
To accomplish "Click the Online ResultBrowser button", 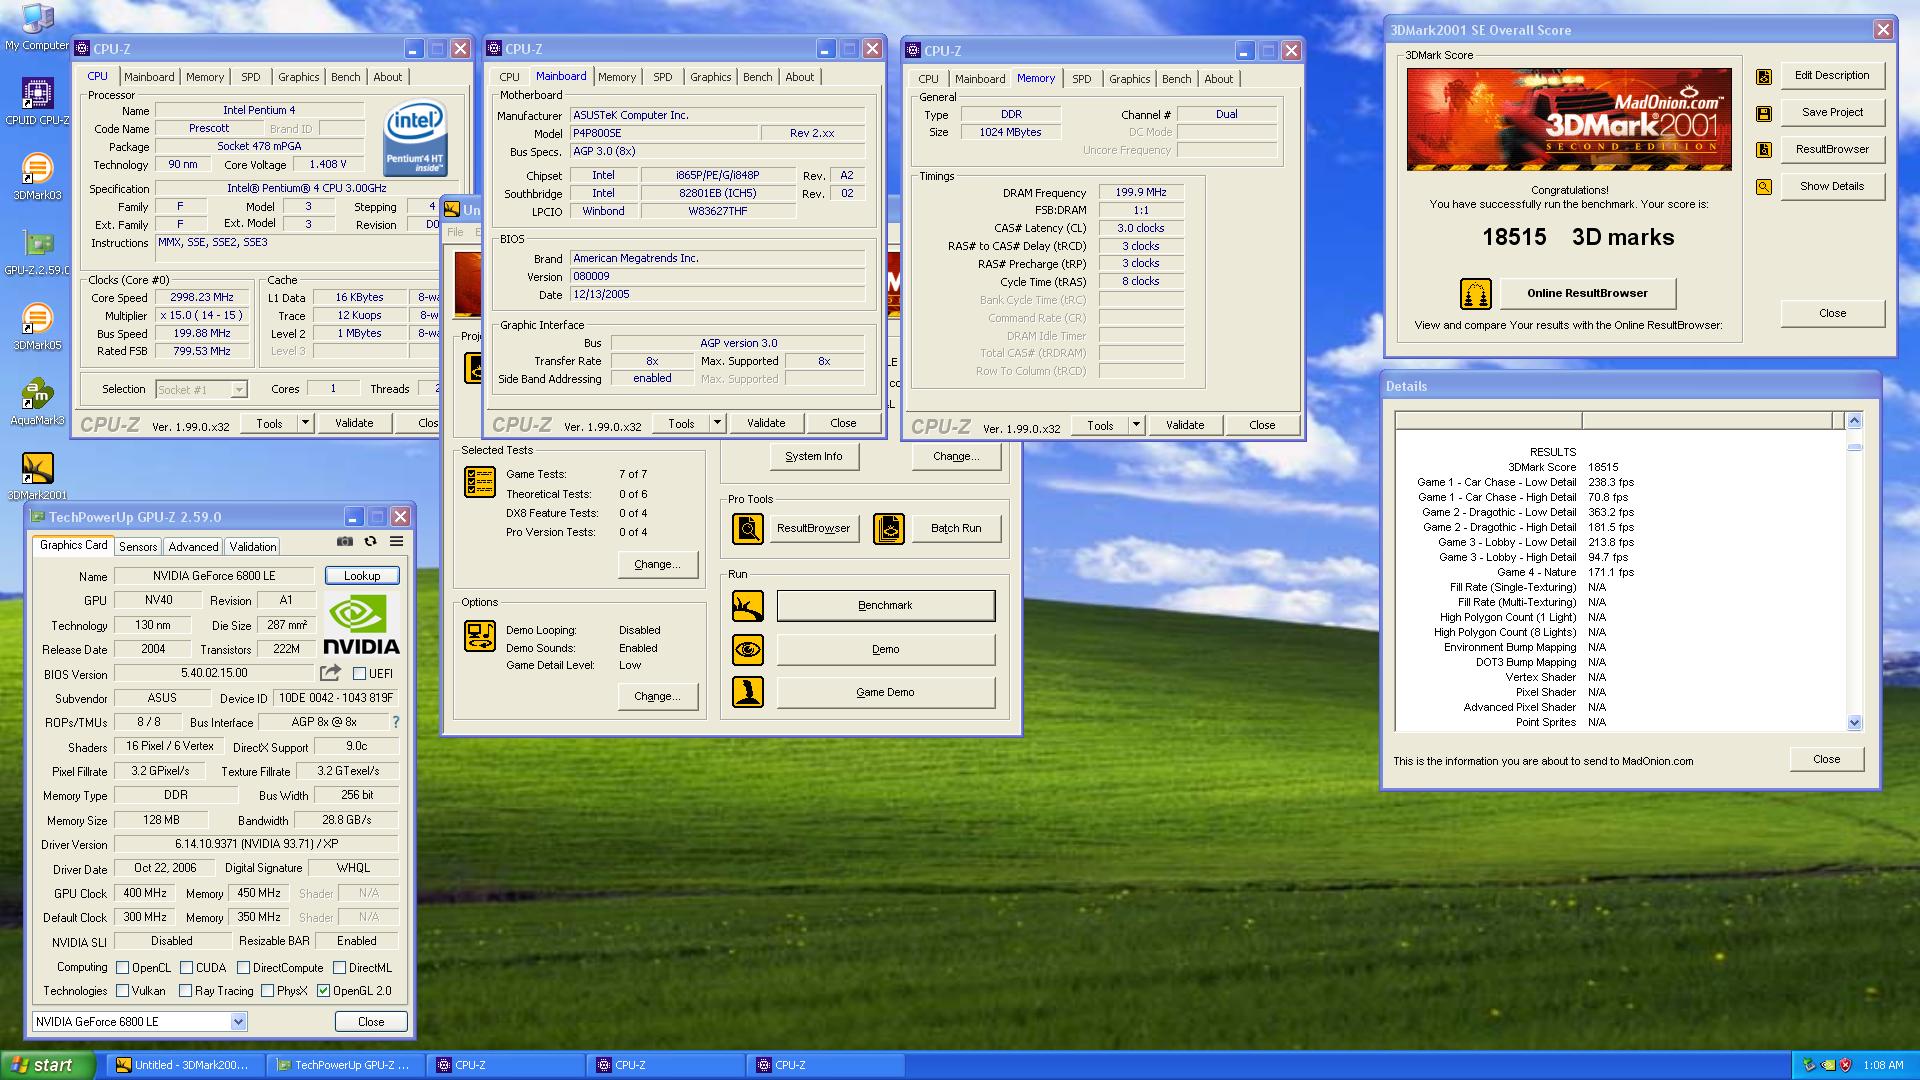I will [1587, 293].
